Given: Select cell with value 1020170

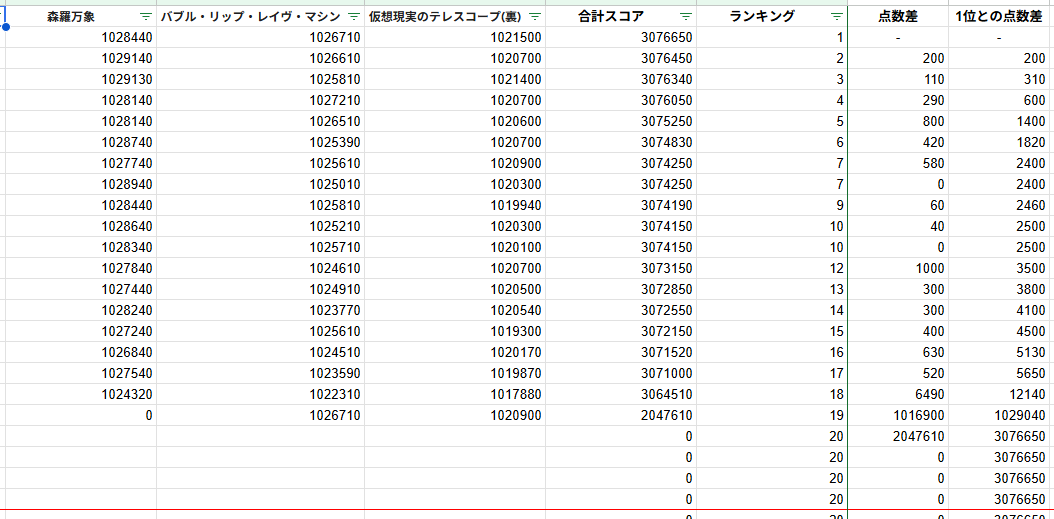Looking at the screenshot, I should (455, 352).
